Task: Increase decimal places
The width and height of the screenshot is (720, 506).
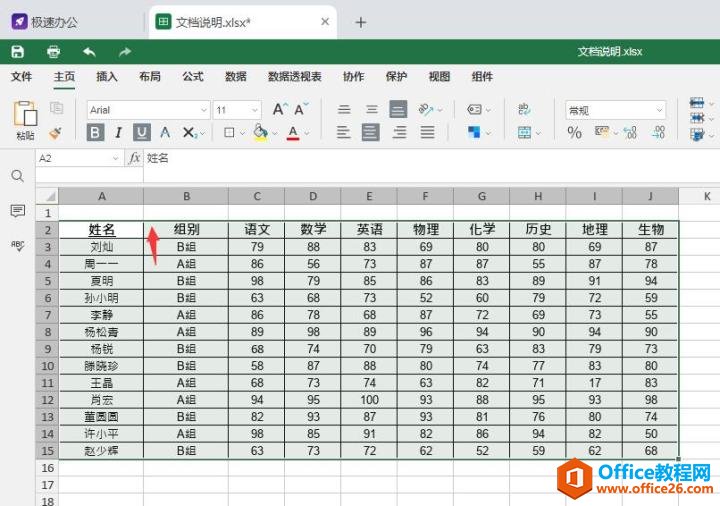Action: pyautogui.click(x=630, y=133)
